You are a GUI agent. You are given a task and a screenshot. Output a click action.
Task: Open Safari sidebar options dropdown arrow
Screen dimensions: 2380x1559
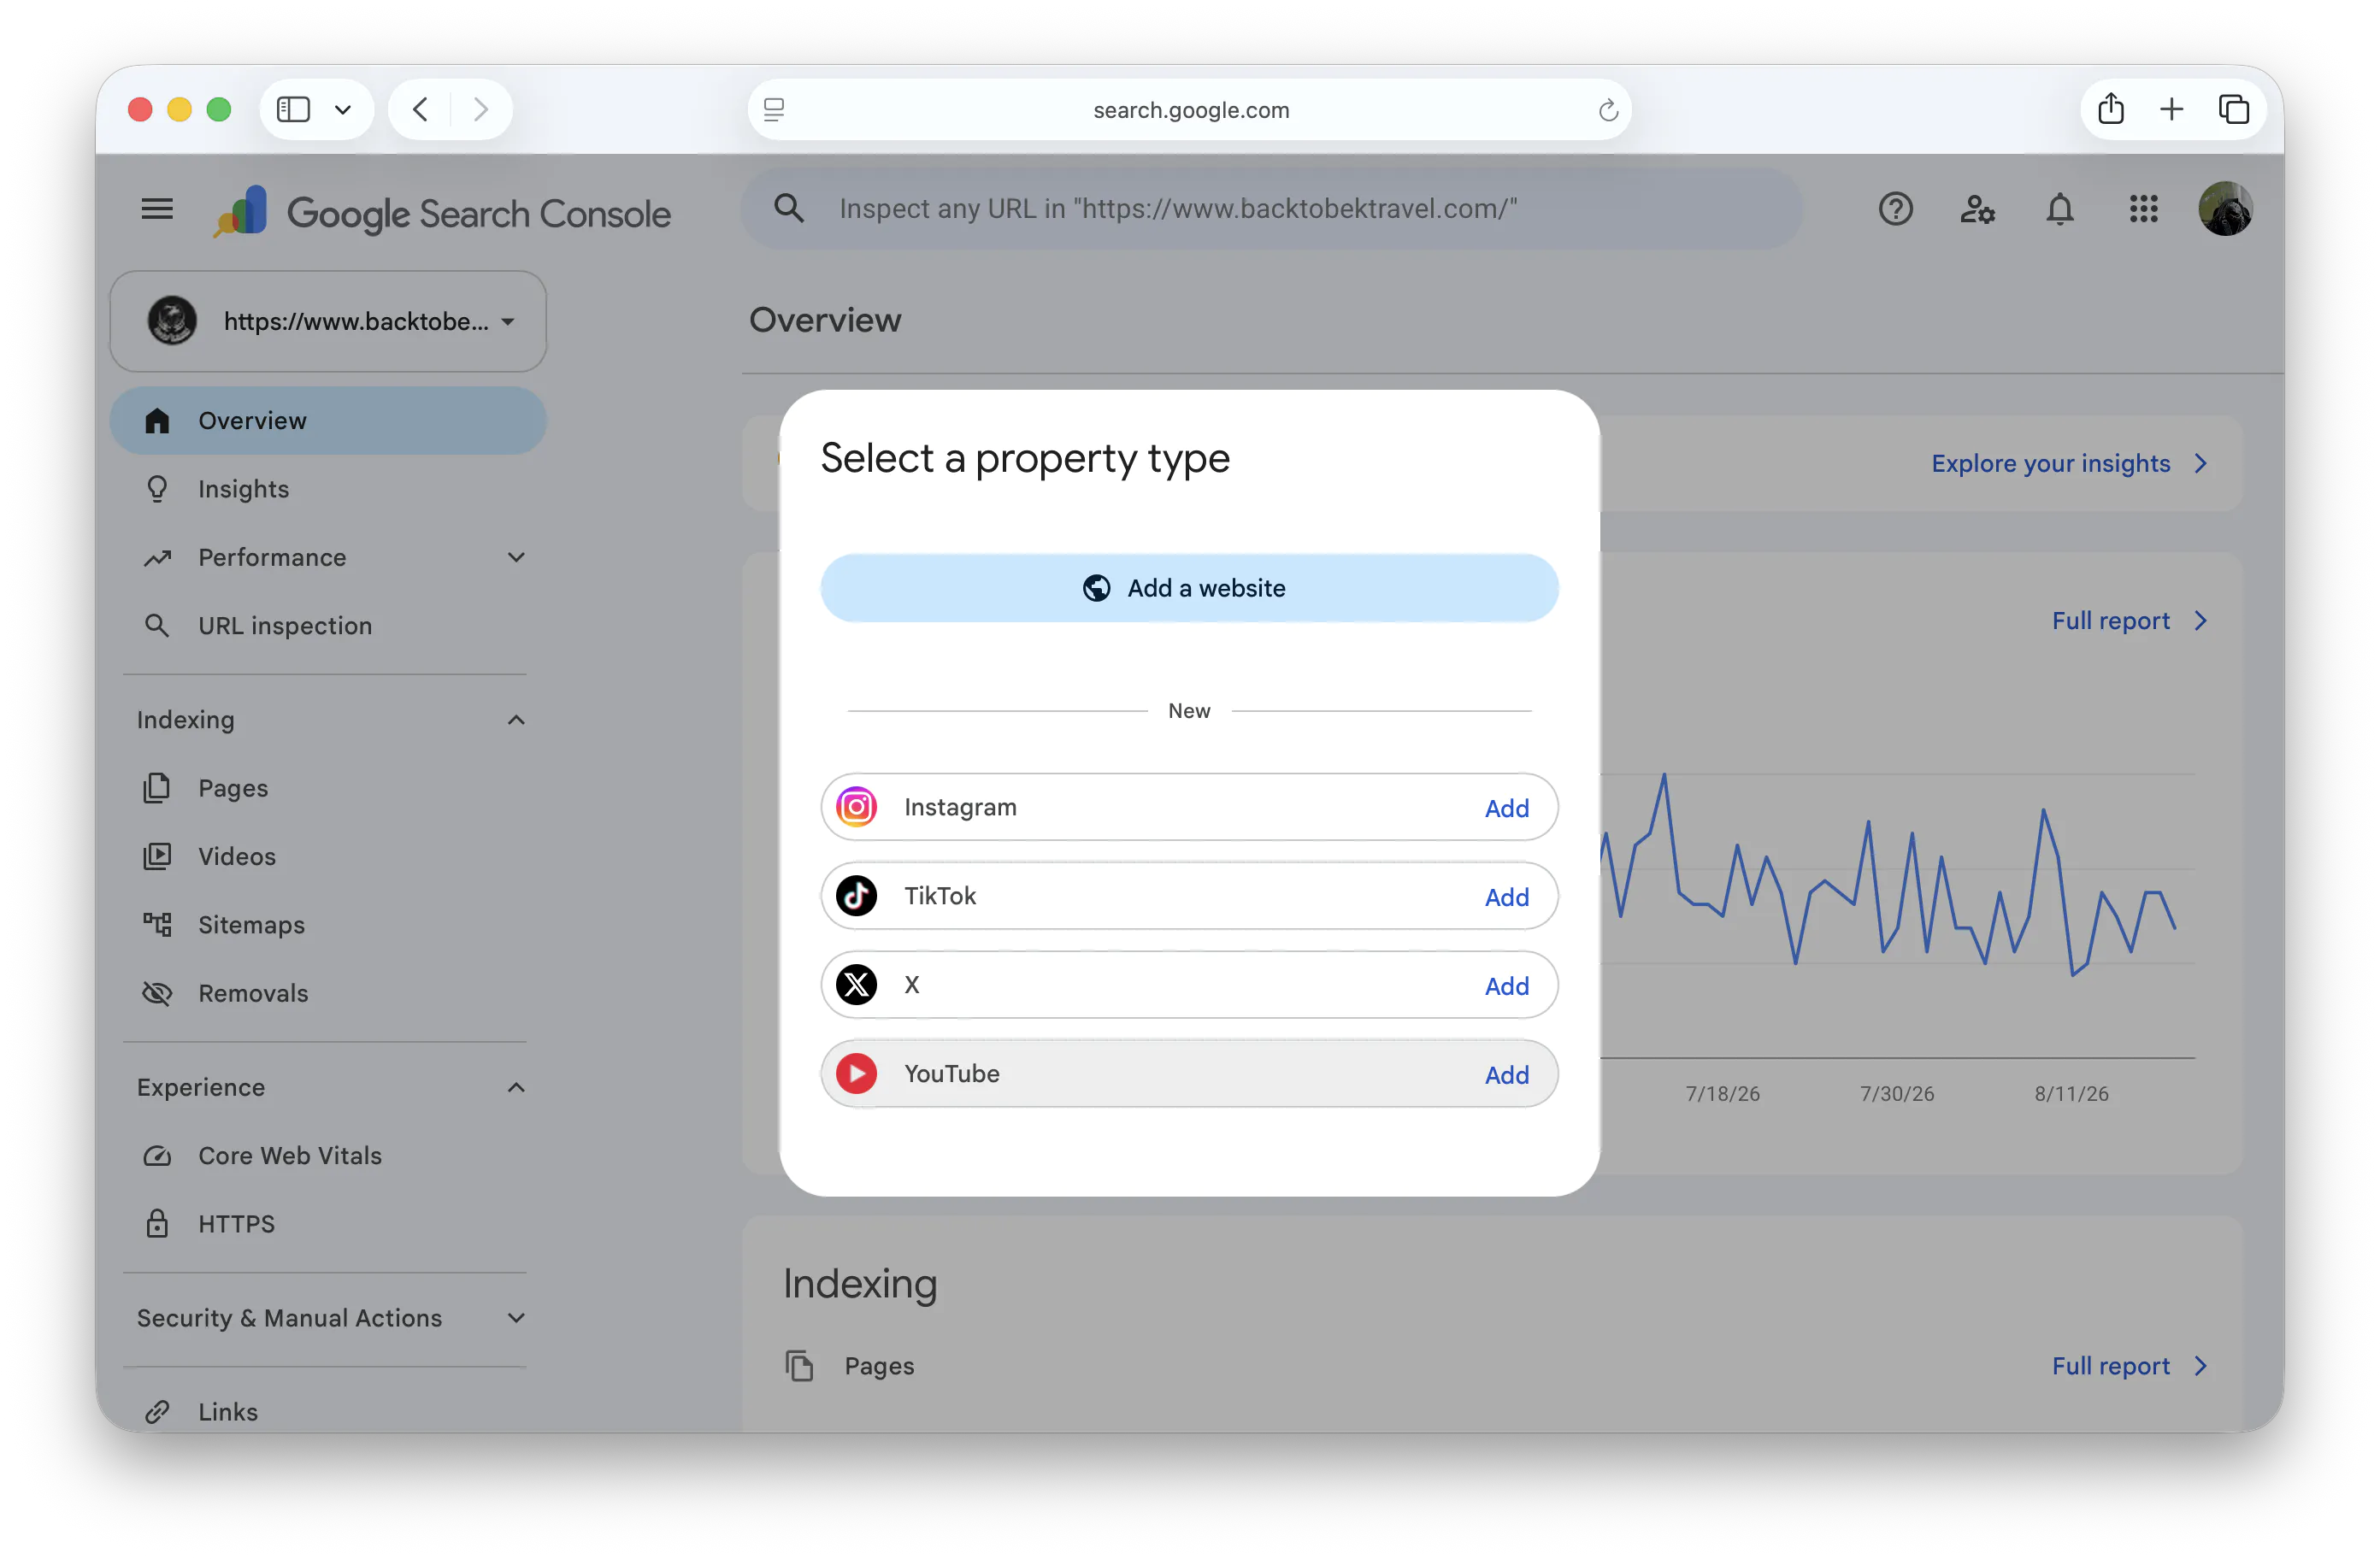point(343,109)
